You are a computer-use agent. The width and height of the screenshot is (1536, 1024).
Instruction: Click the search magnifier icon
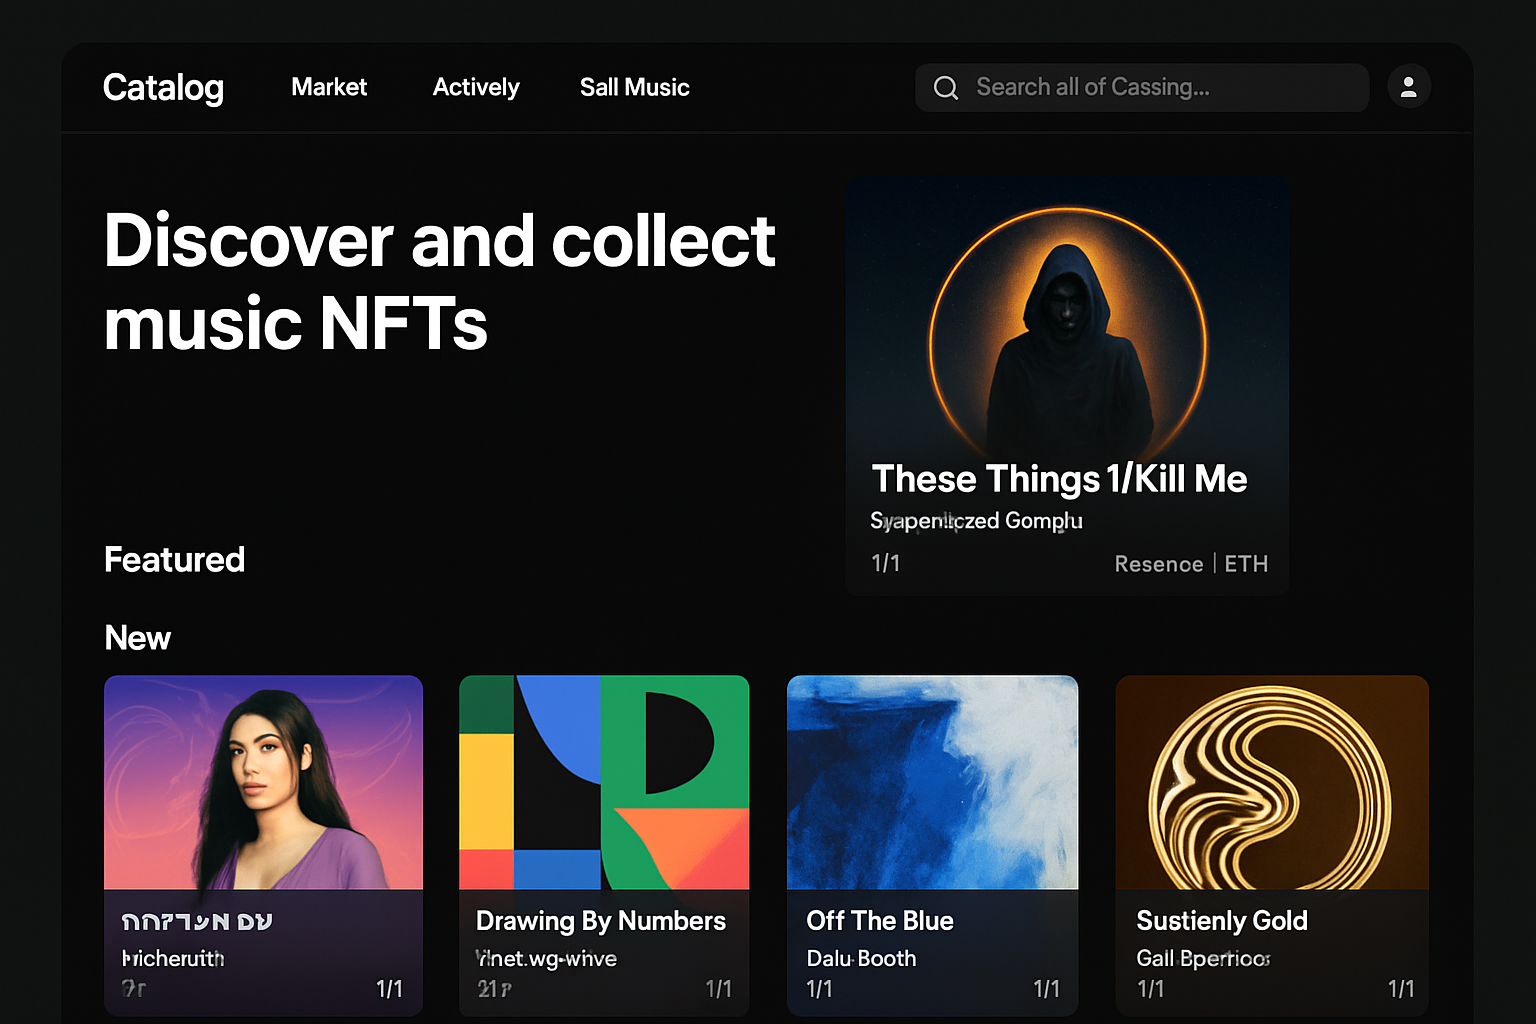[945, 88]
